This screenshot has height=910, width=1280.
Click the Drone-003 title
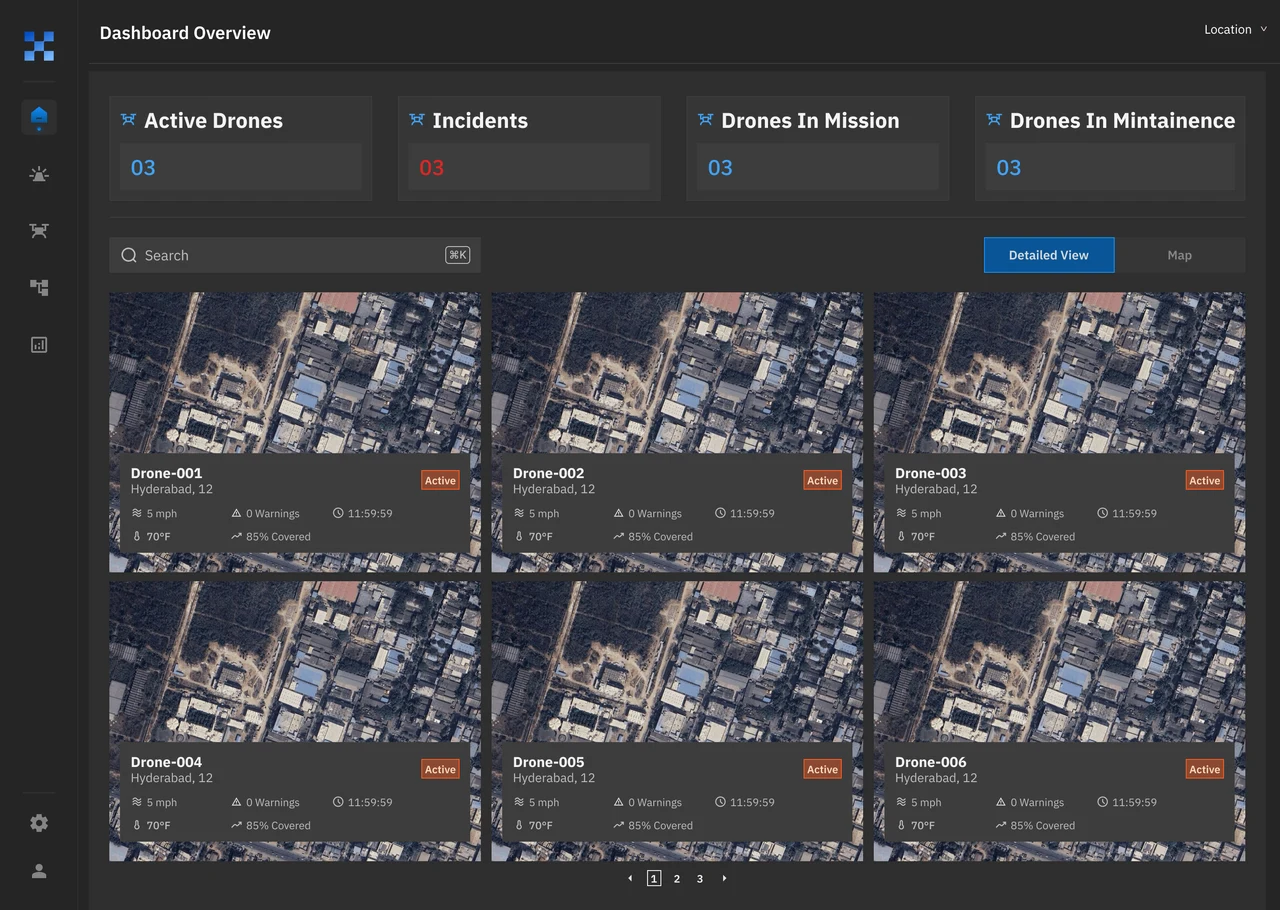[x=931, y=473]
